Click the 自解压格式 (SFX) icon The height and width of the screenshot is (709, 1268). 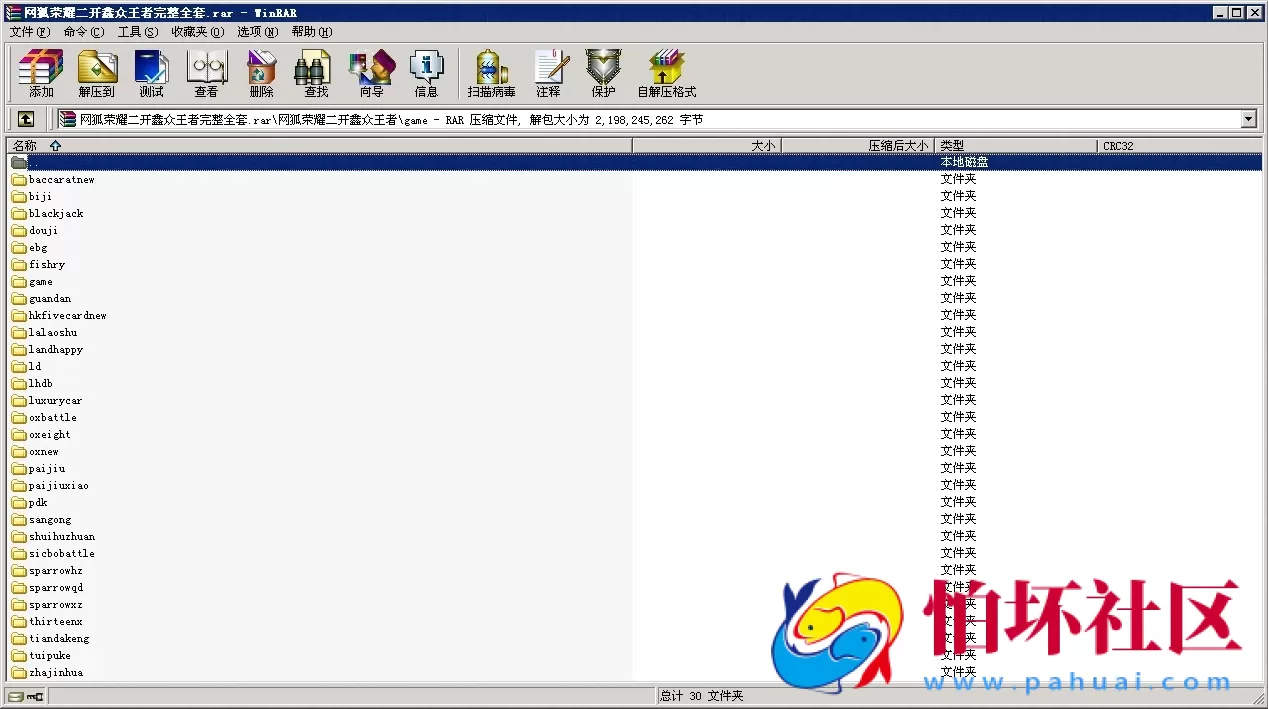click(666, 74)
